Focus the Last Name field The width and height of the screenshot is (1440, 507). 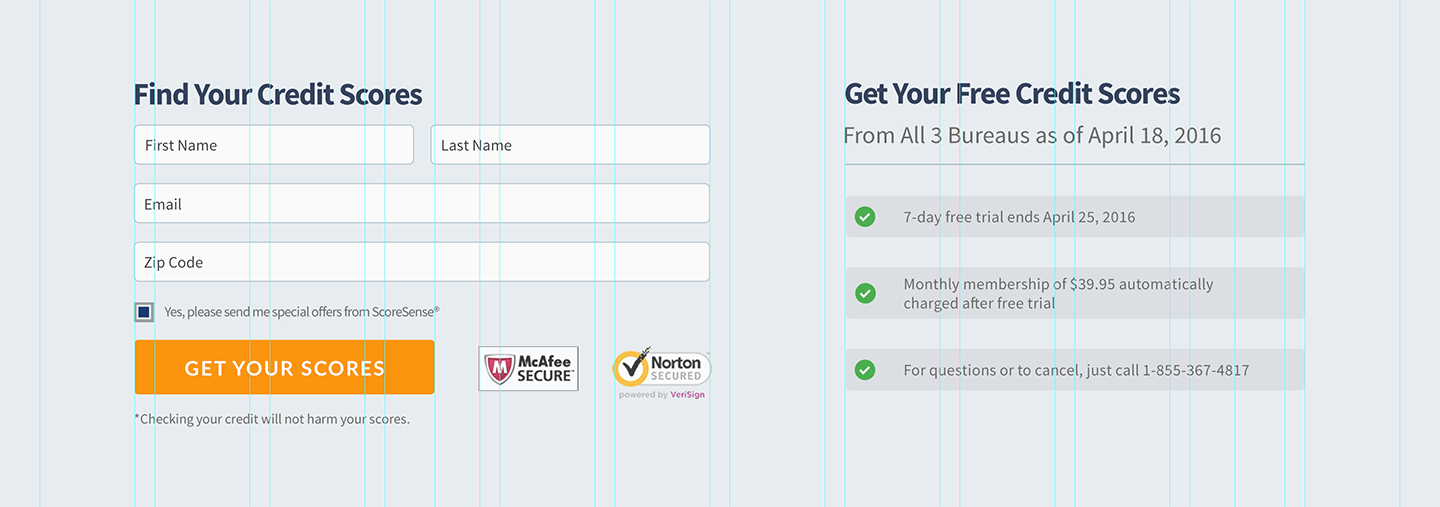click(x=570, y=145)
